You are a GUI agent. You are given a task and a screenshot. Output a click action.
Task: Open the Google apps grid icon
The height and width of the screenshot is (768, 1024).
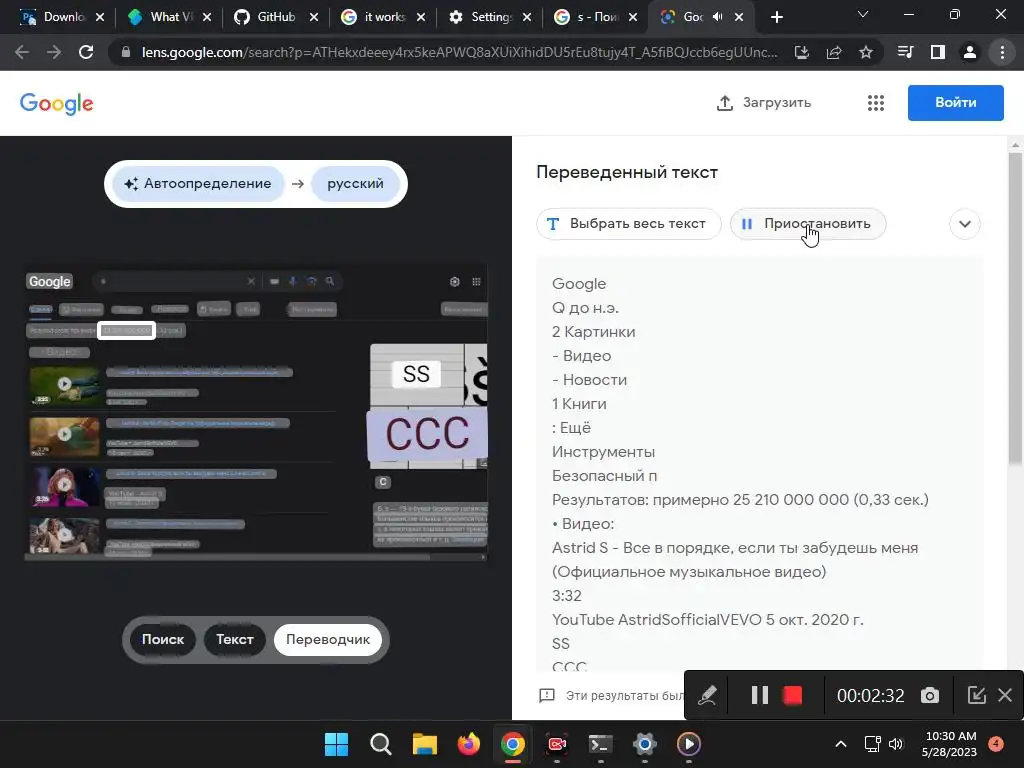pos(876,103)
